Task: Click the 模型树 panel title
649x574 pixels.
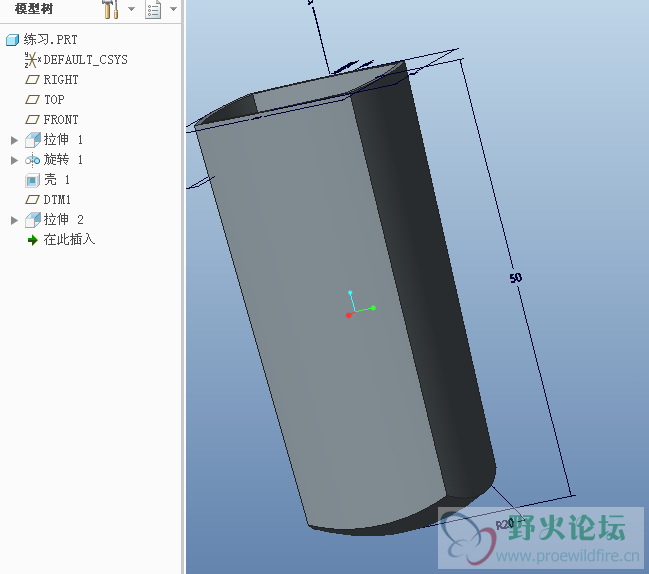Action: click(34, 9)
